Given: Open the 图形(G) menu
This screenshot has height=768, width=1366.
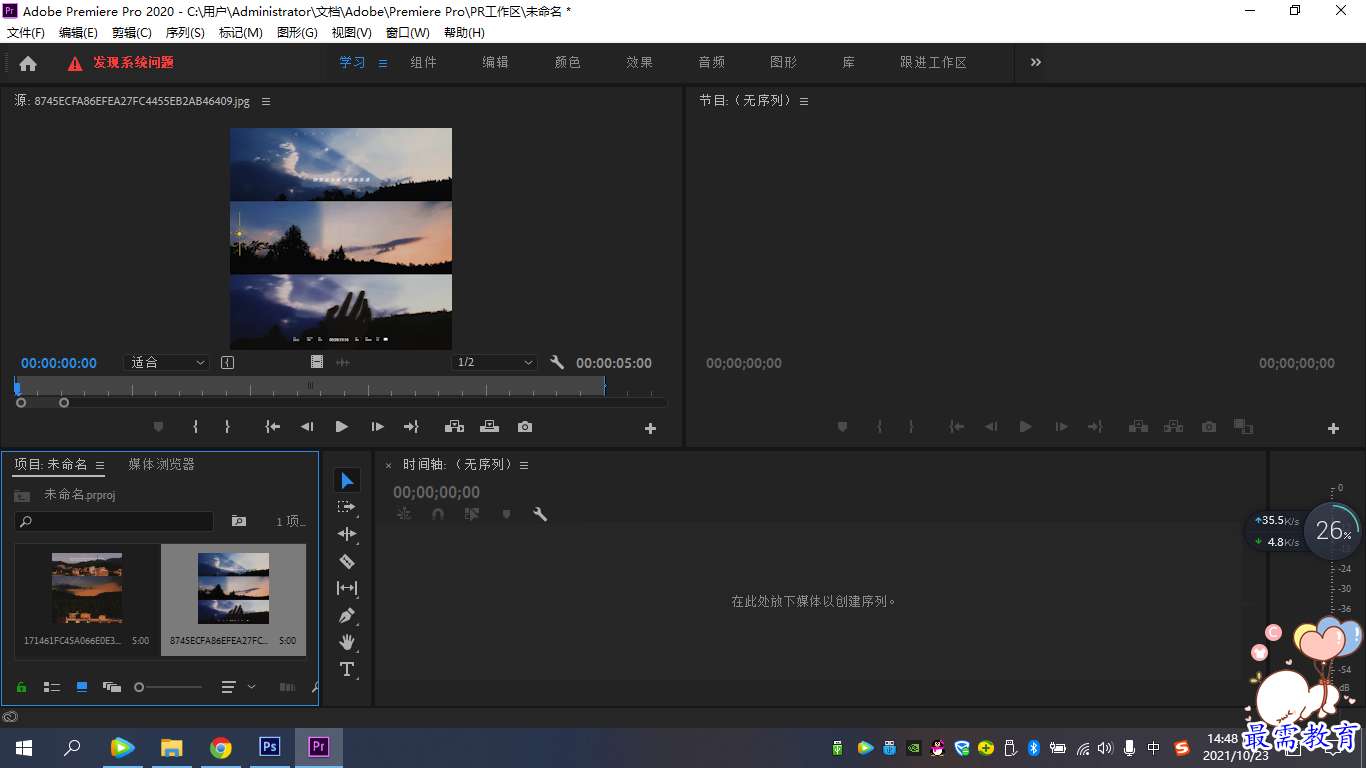Looking at the screenshot, I should (x=297, y=33).
